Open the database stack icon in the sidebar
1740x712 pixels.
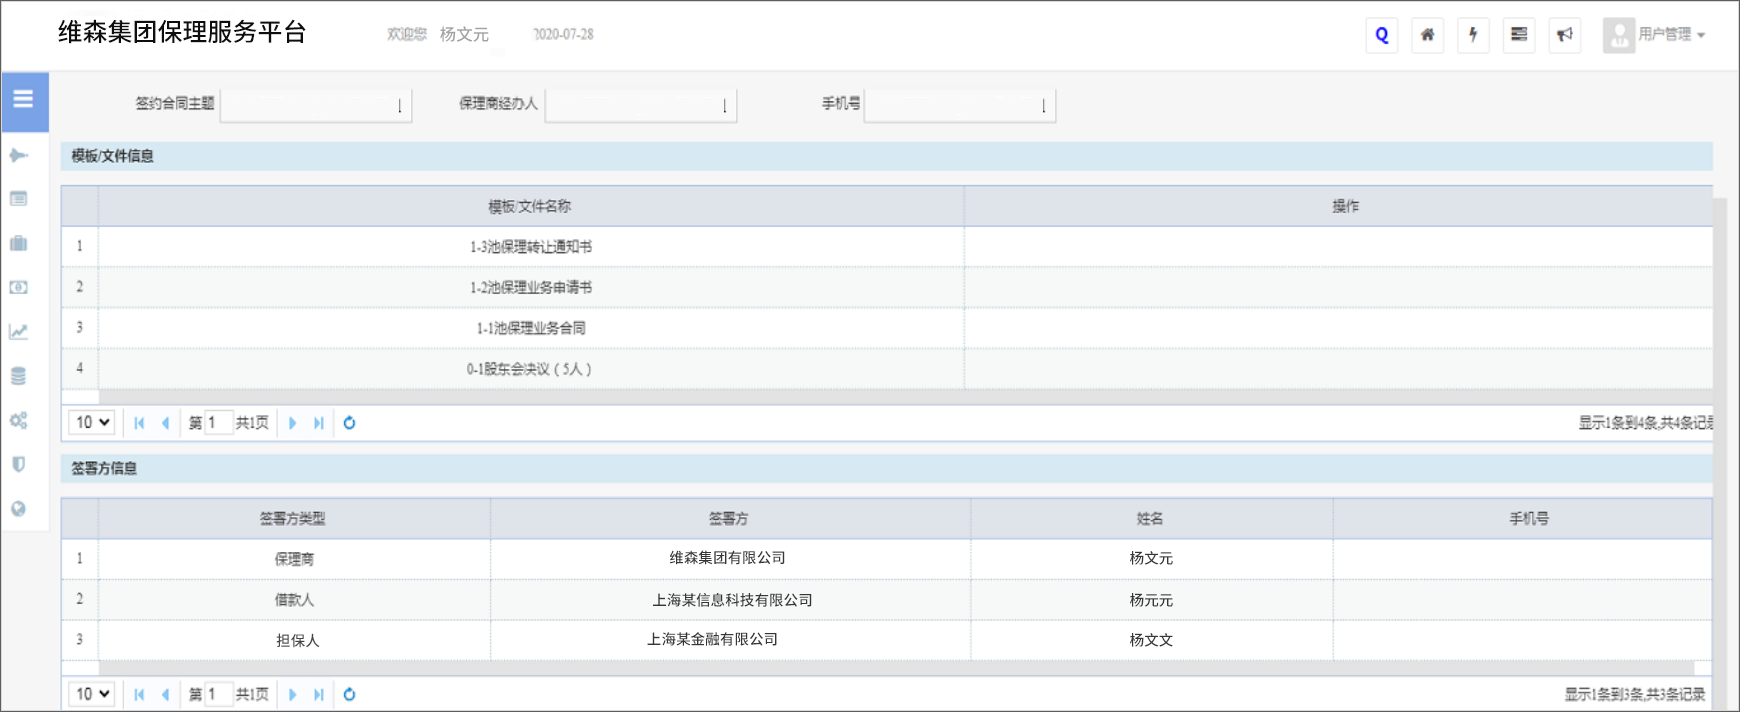pyautogui.click(x=18, y=376)
